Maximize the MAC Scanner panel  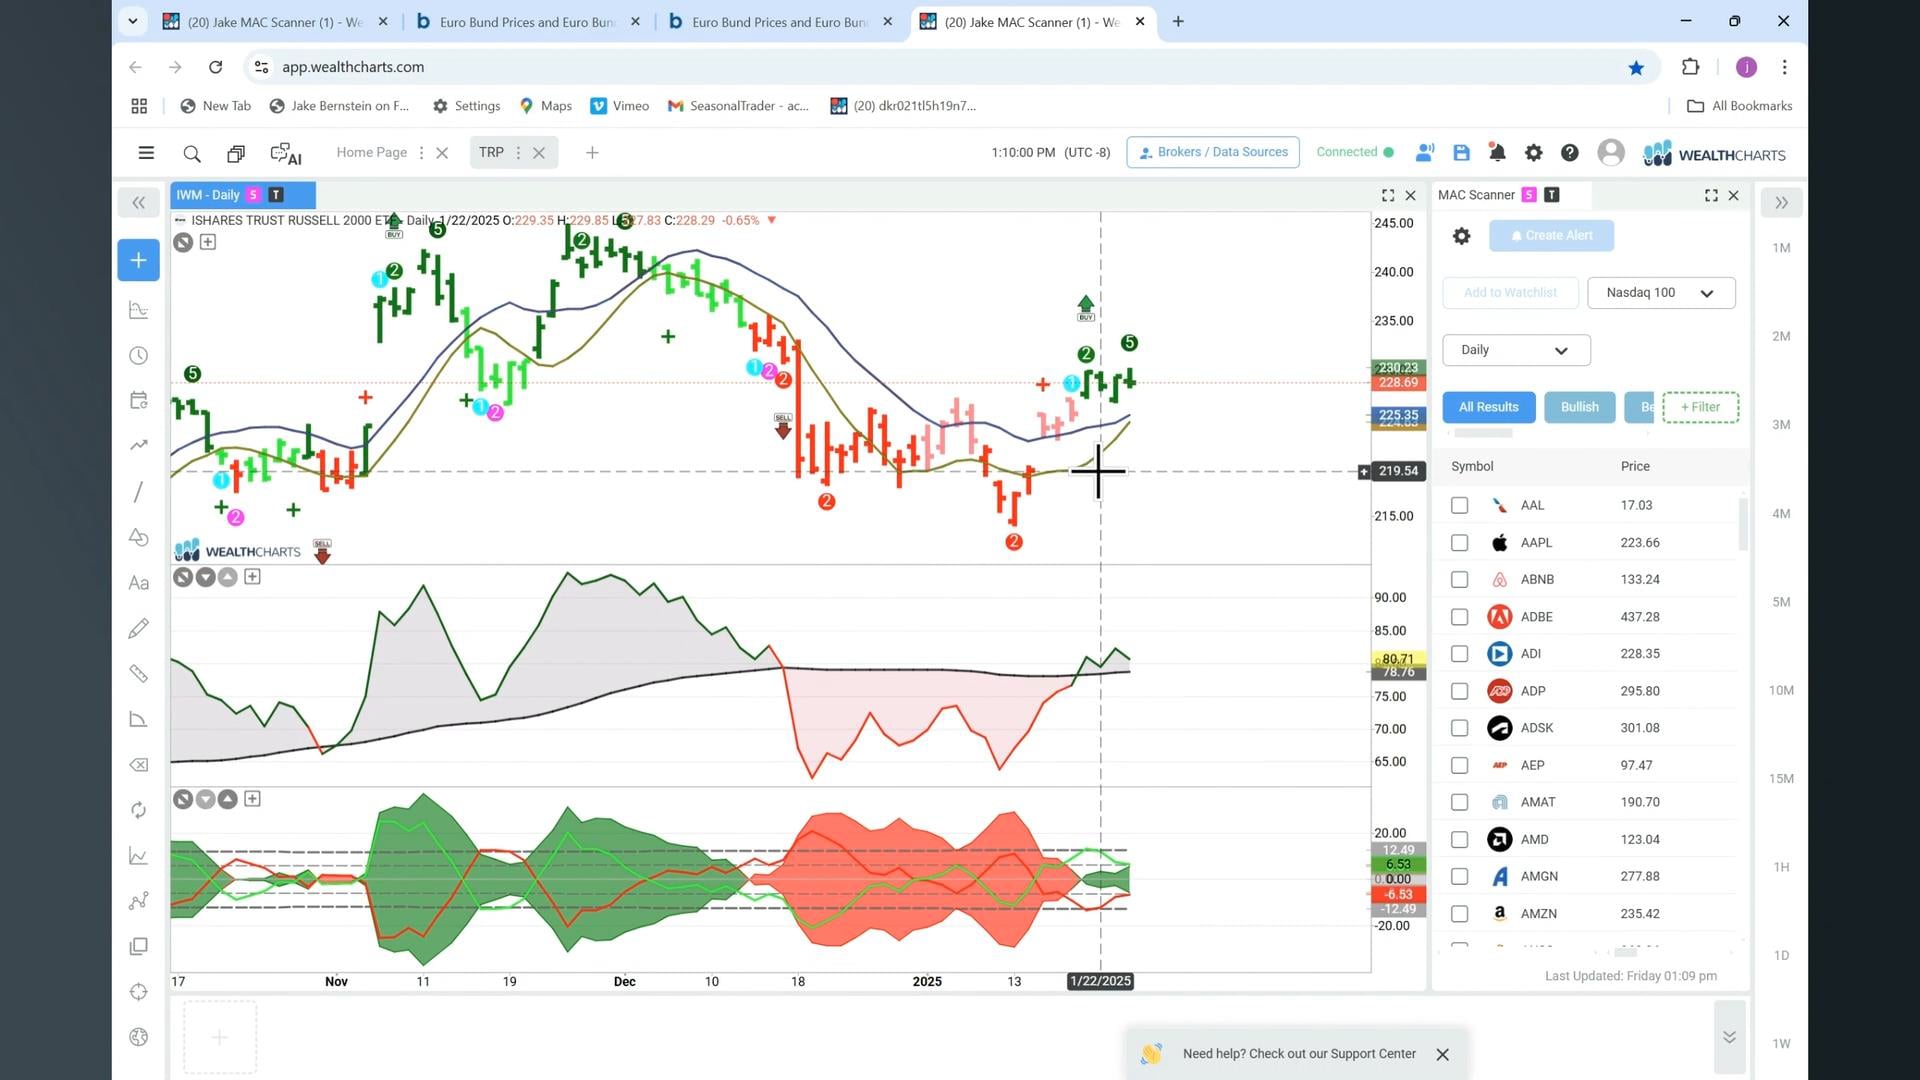pyautogui.click(x=1711, y=195)
